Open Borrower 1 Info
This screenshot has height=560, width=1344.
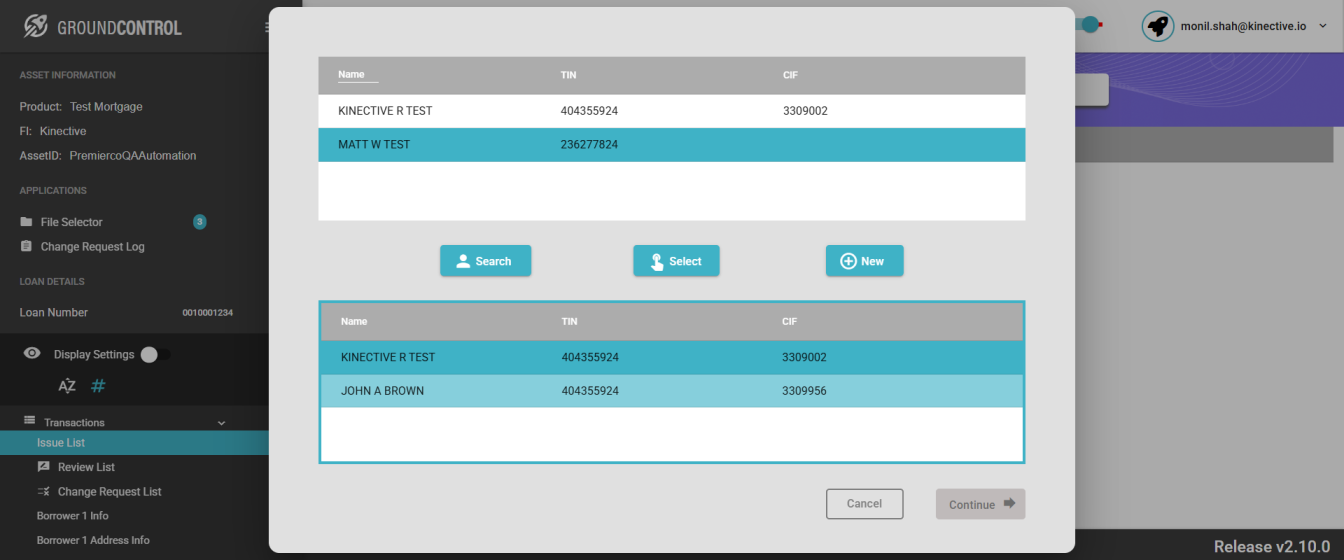(73, 516)
